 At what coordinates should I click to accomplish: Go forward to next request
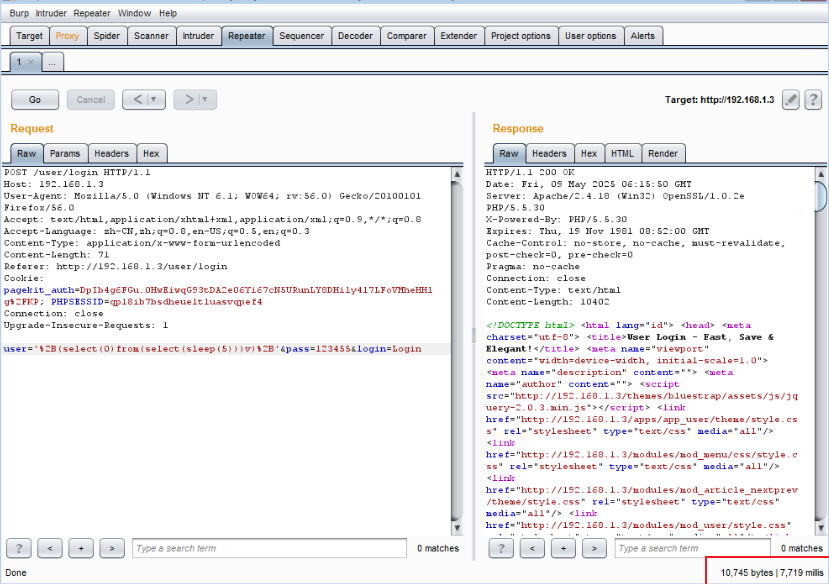188,99
